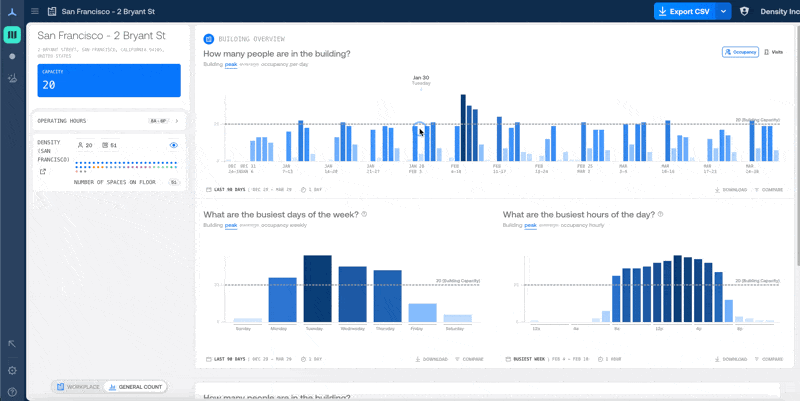This screenshot has height=401, width=800.
Task: Compare the busiest hours of day chart
Action: point(768,359)
